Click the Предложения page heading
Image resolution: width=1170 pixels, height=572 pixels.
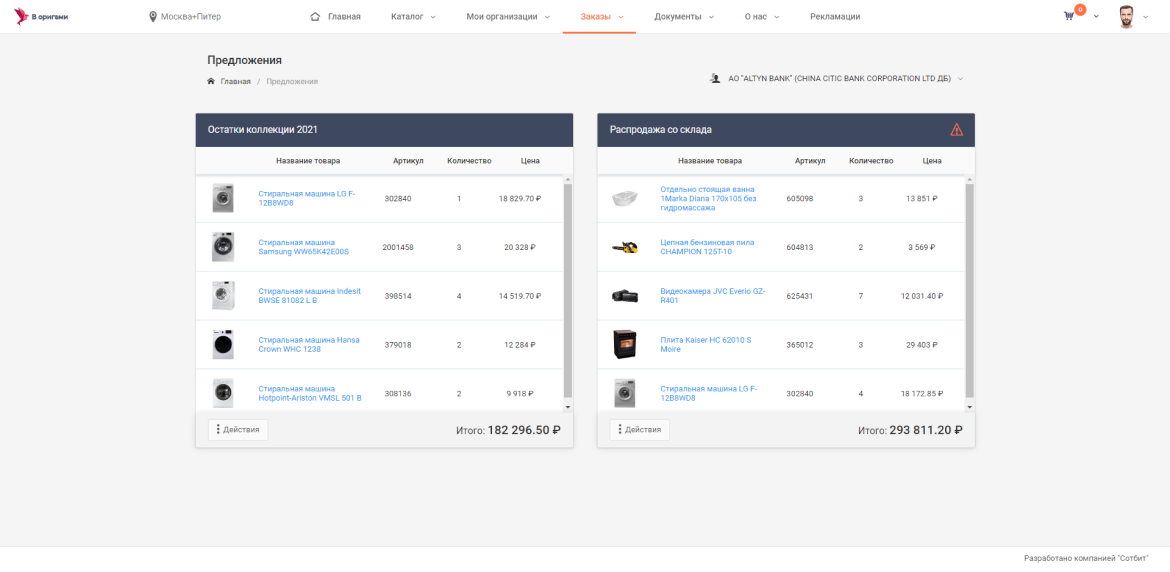245,60
